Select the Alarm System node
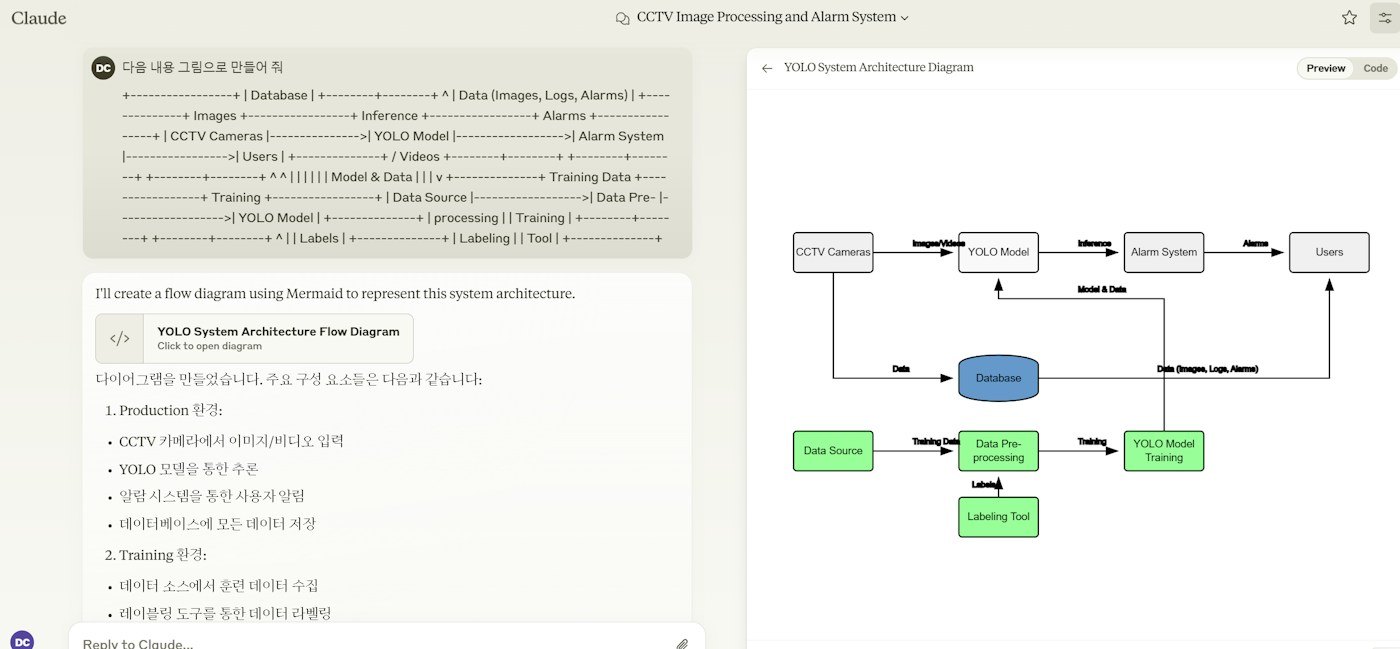 [x=1164, y=252]
